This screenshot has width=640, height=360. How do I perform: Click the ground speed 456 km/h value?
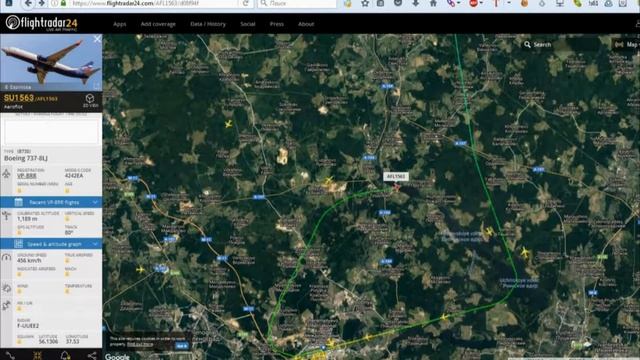coord(29,260)
